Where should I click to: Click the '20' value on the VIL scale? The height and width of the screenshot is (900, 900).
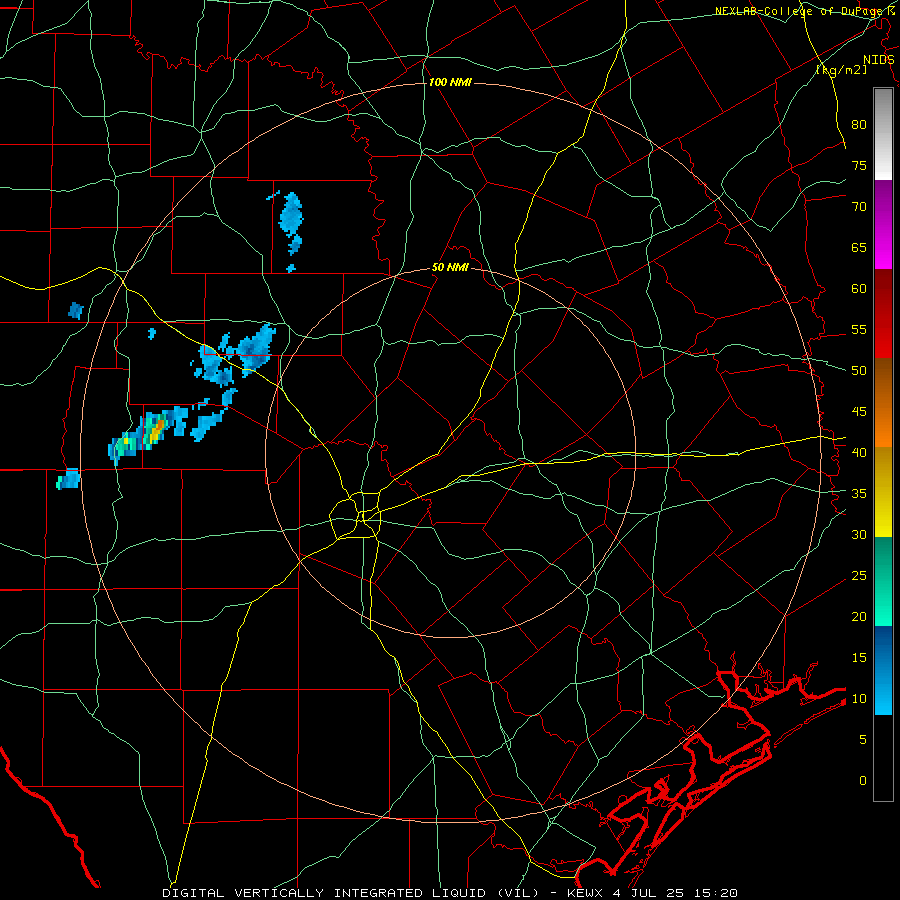pos(859,617)
